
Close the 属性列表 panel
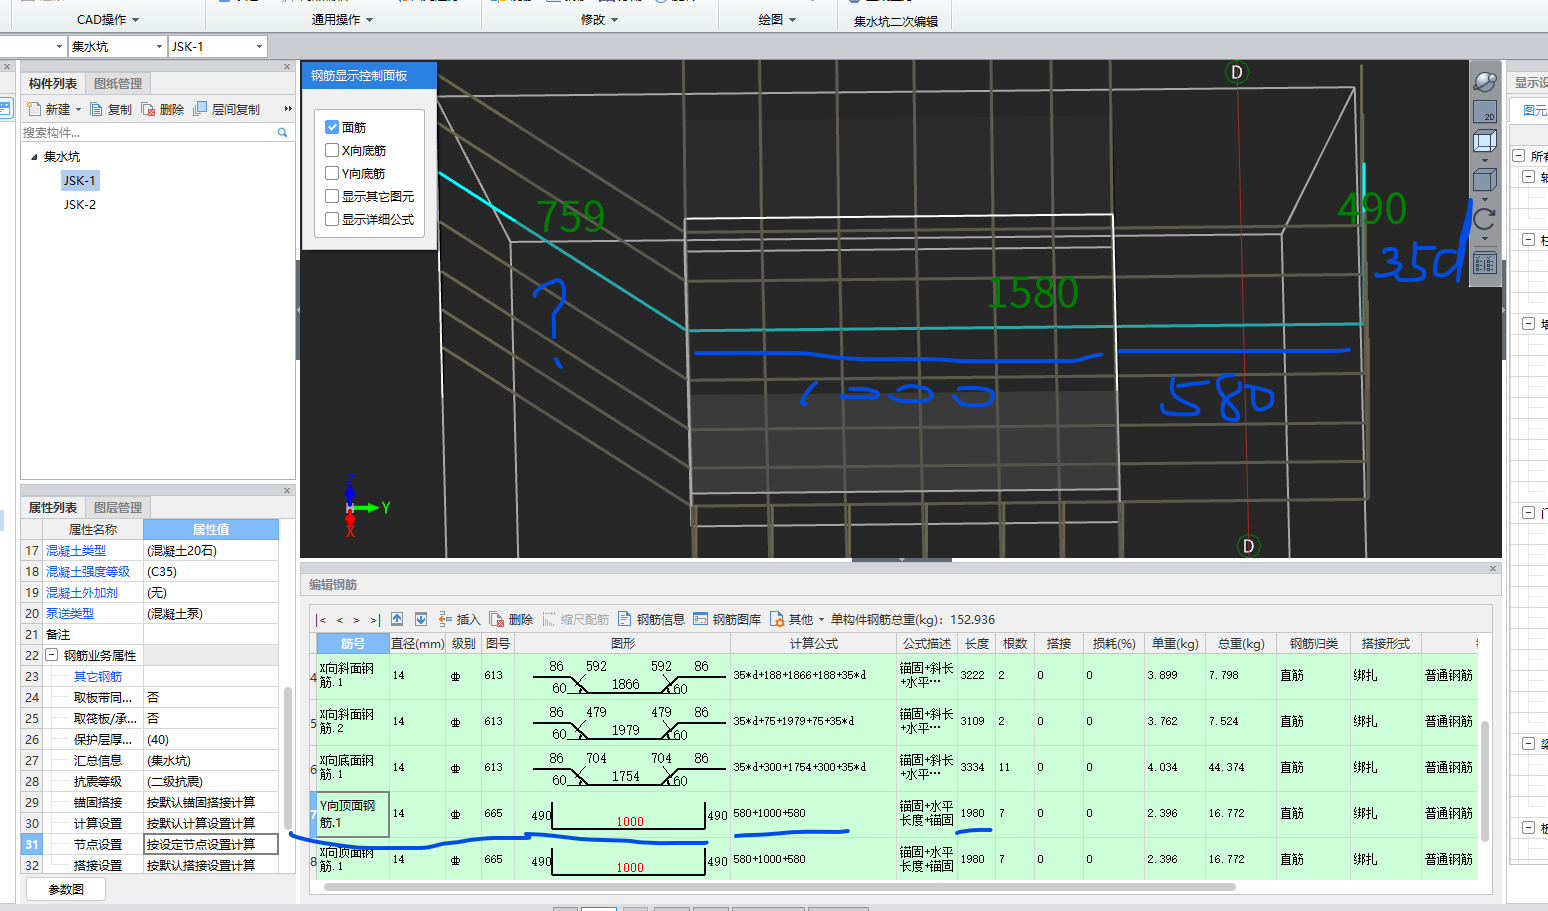coord(287,490)
